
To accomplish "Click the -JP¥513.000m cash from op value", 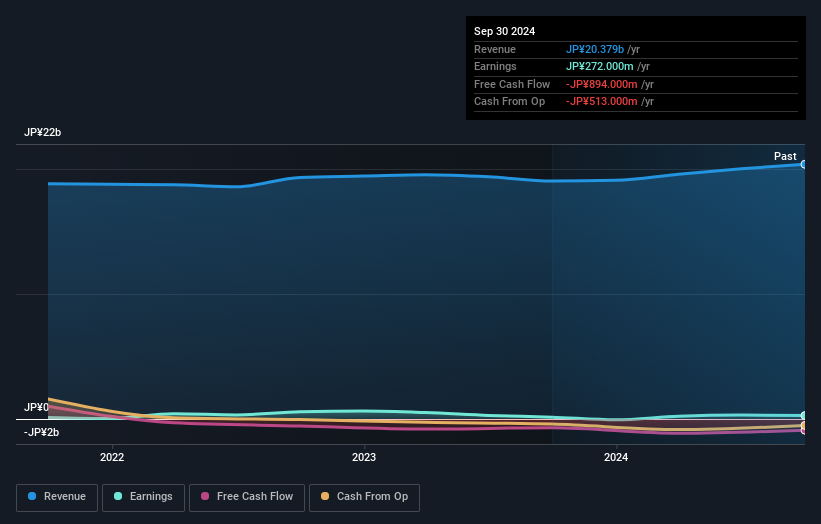I will (x=602, y=102).
